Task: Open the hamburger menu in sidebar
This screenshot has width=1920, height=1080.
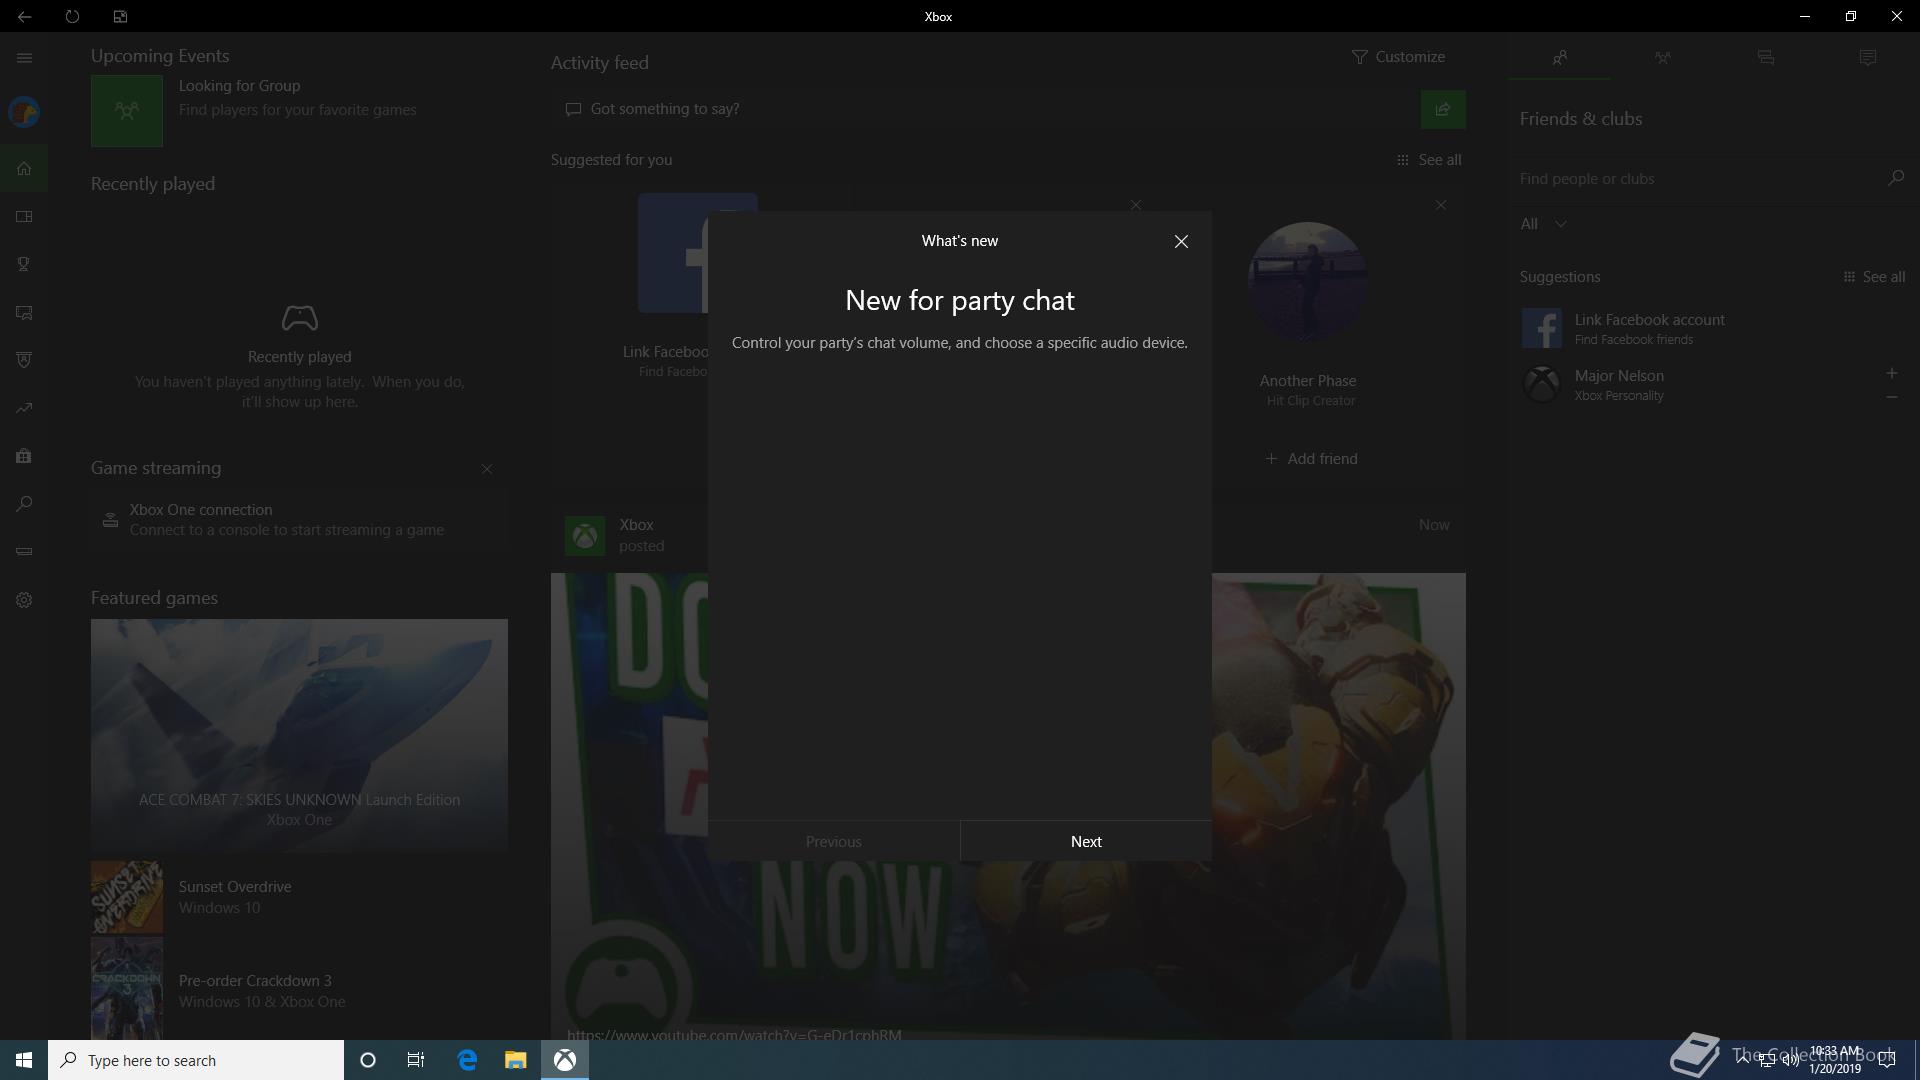Action: pyautogui.click(x=24, y=58)
